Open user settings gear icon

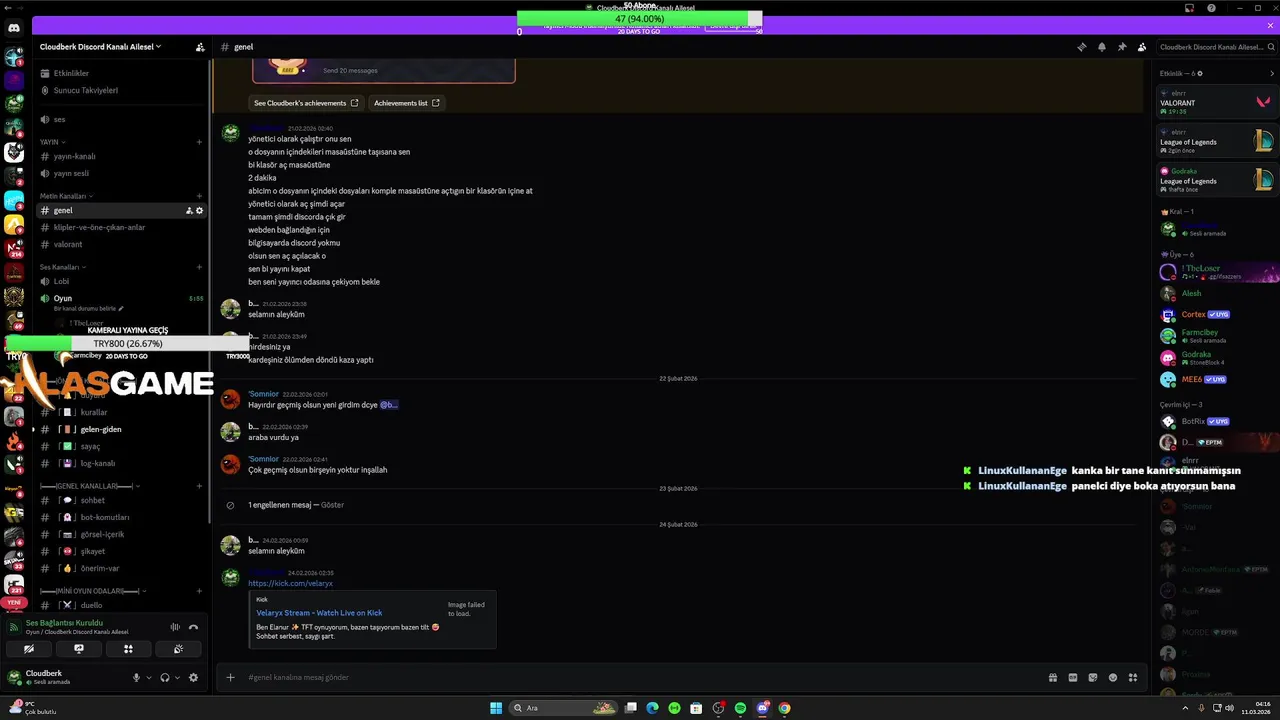point(193,677)
